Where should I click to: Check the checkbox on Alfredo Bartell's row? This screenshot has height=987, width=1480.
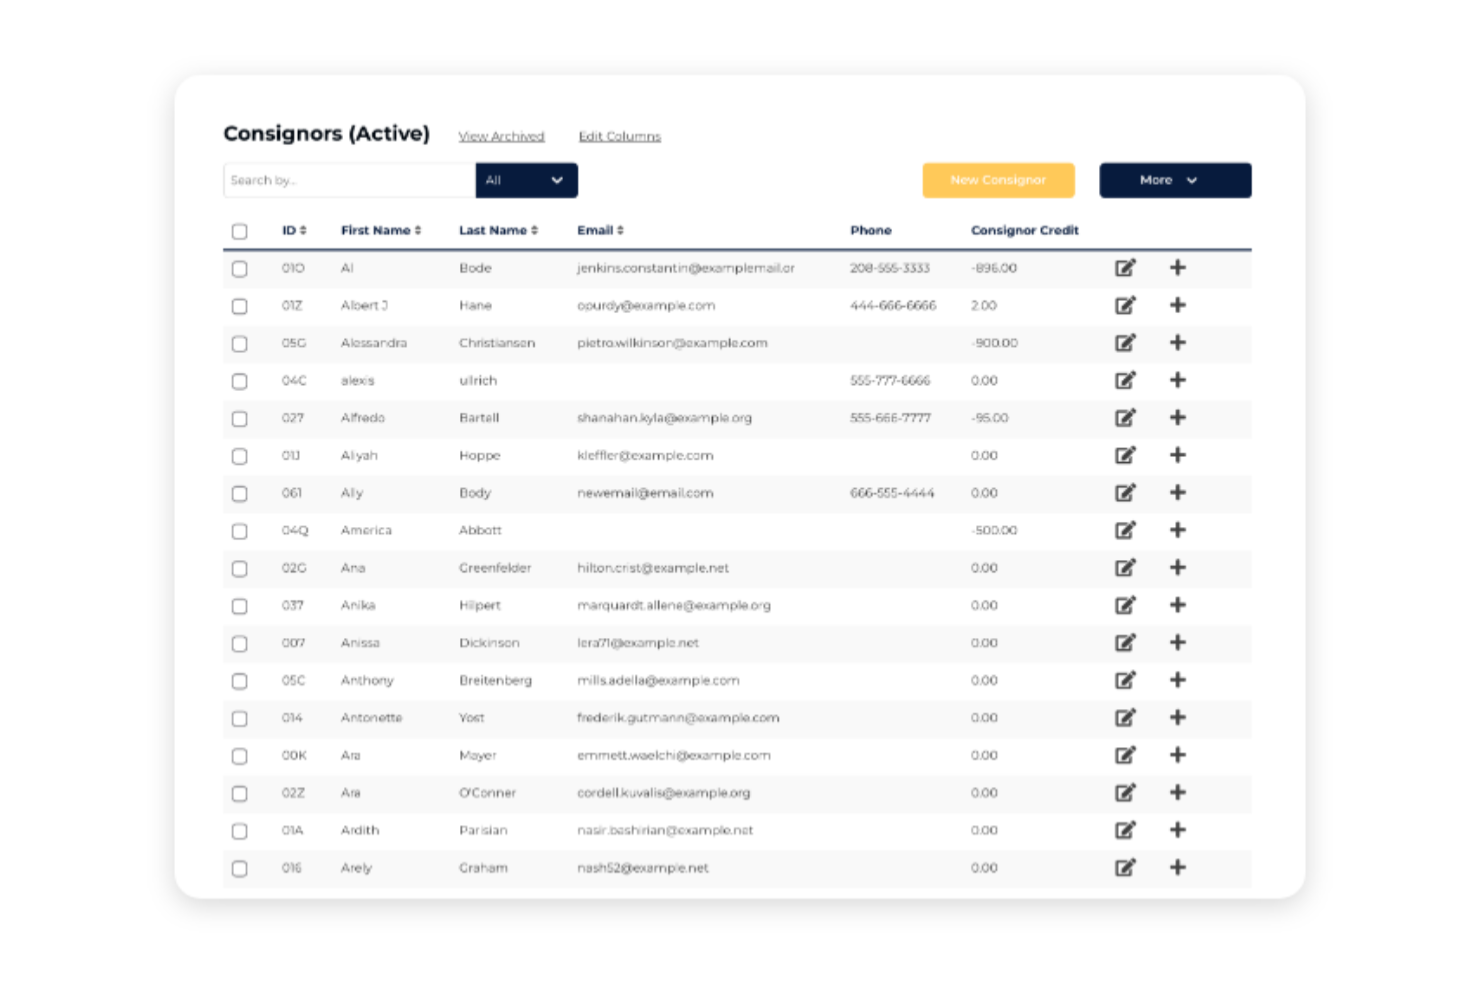tap(239, 419)
